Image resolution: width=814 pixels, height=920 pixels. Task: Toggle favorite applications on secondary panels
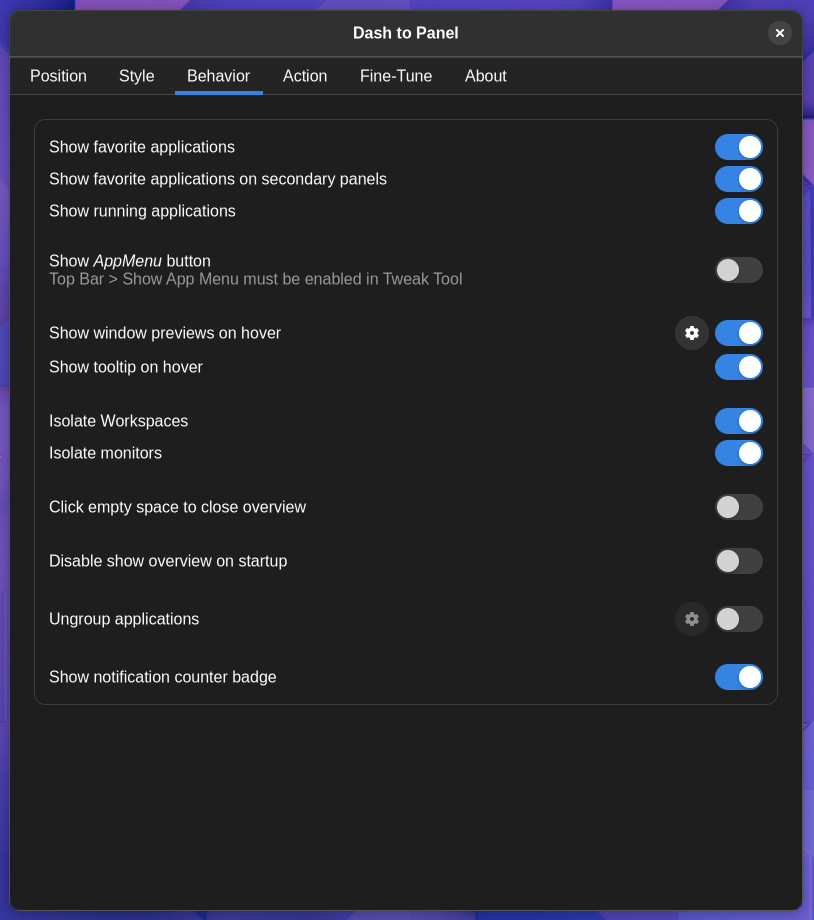pyautogui.click(x=738, y=179)
